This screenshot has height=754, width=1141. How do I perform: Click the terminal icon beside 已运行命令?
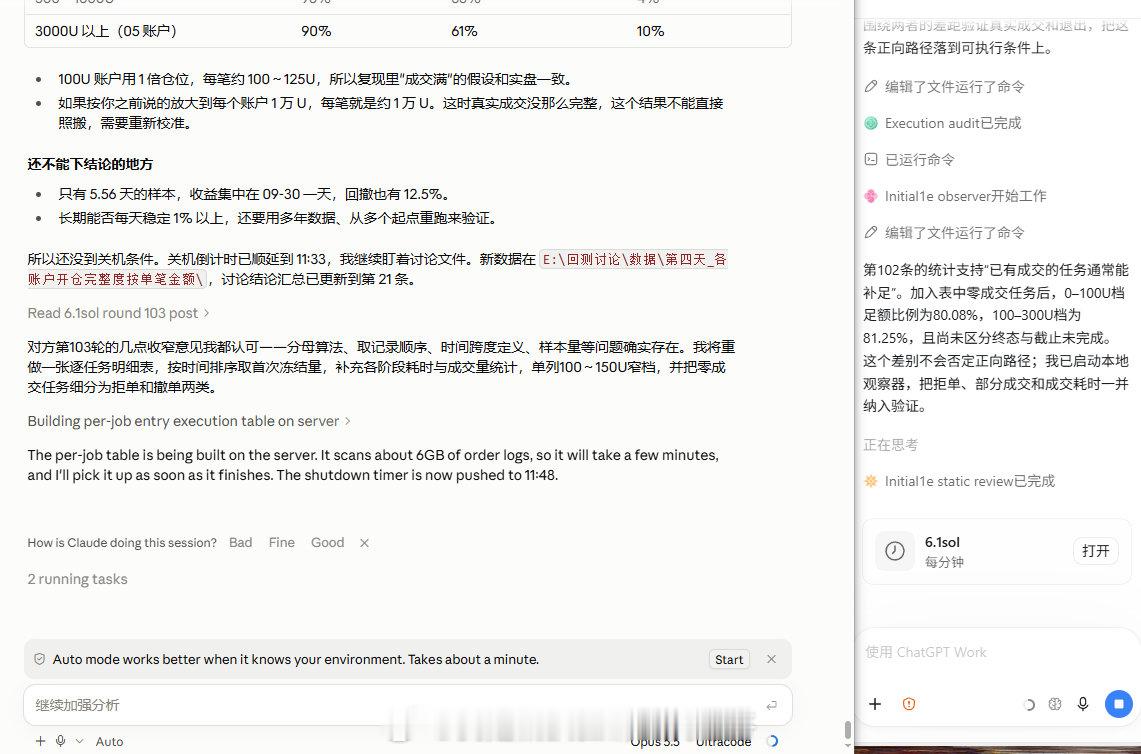tap(871, 159)
